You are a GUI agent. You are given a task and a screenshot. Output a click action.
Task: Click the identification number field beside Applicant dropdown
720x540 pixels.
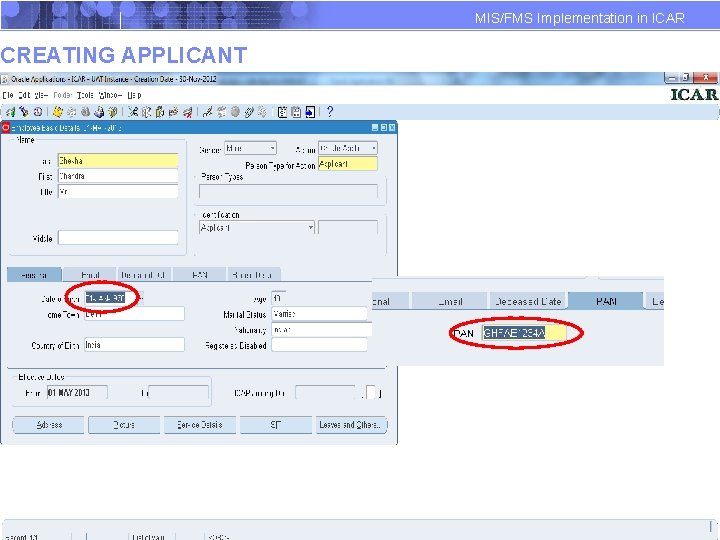348,227
